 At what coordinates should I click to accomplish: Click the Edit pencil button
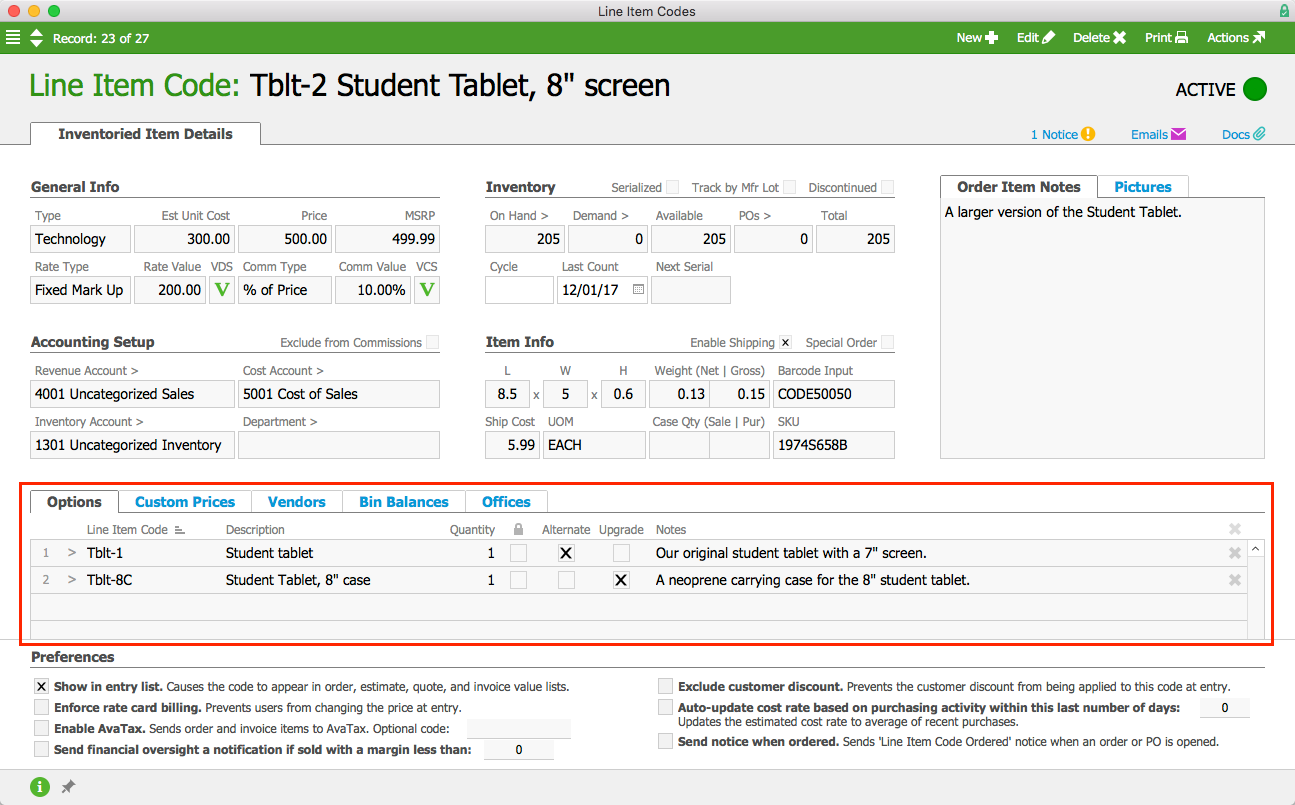point(1036,38)
